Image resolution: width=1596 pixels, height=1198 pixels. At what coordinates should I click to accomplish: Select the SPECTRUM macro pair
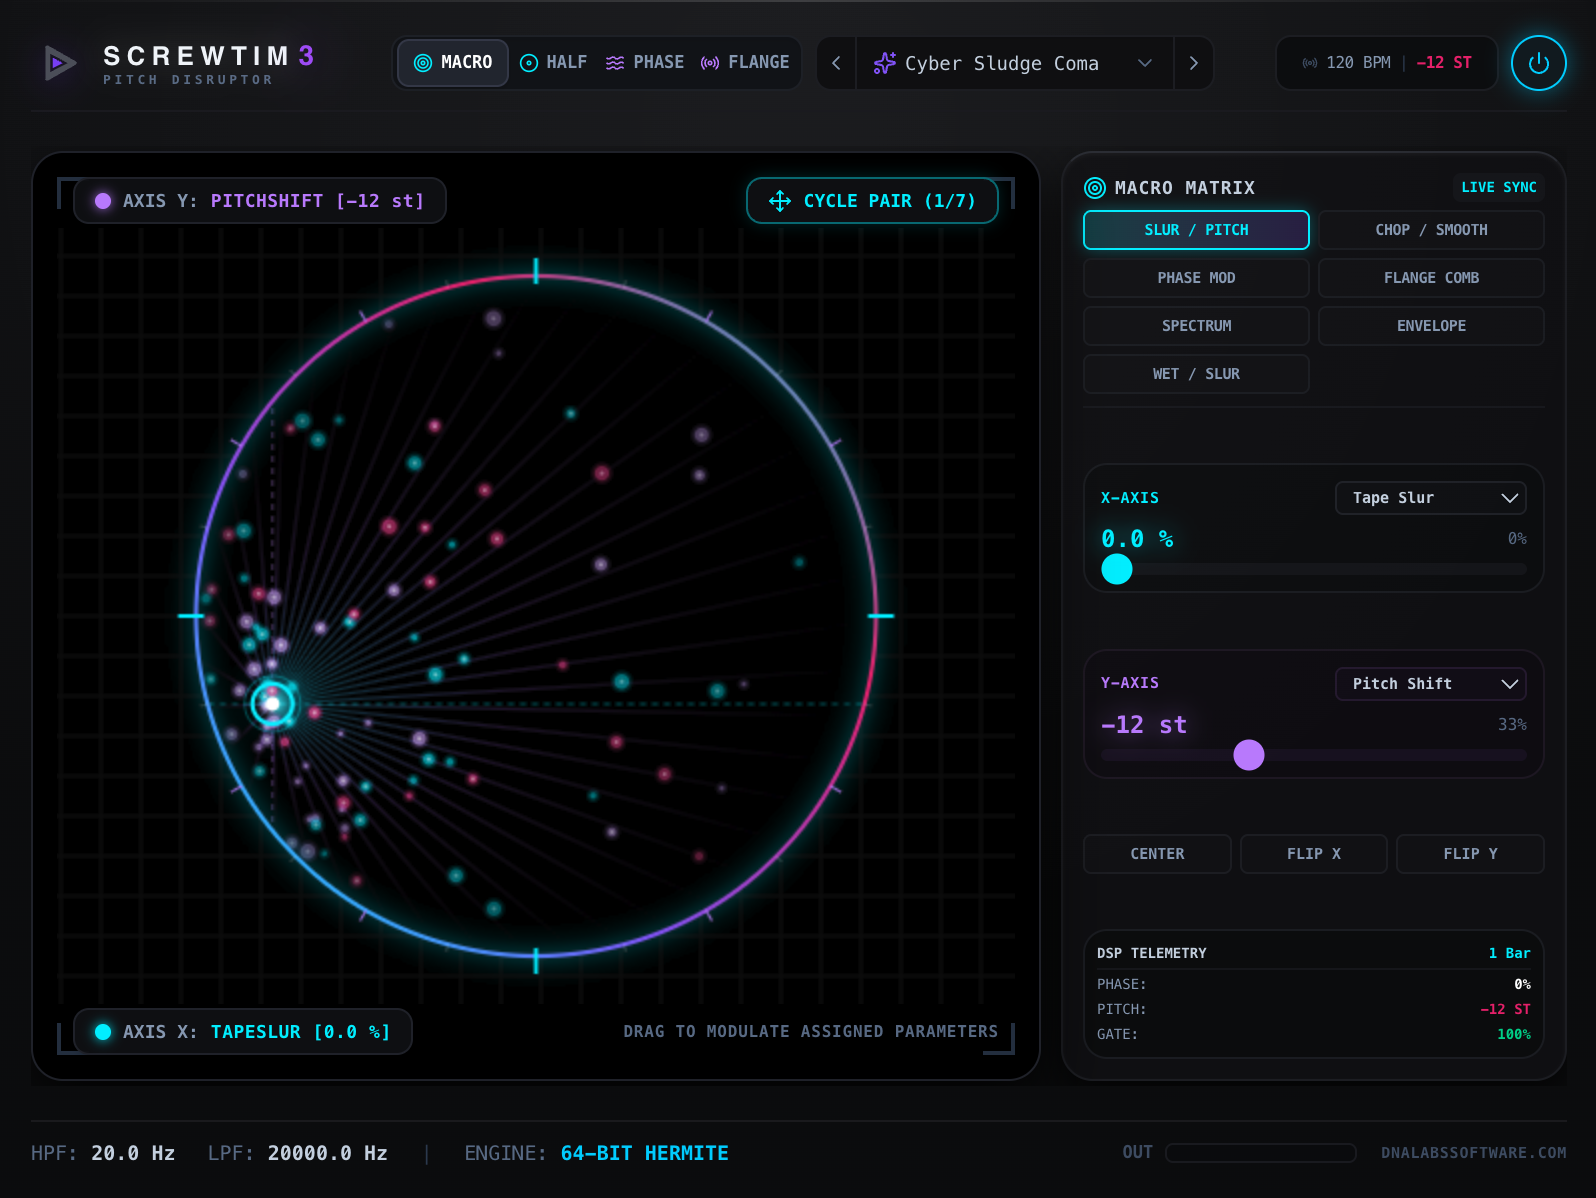pos(1196,326)
